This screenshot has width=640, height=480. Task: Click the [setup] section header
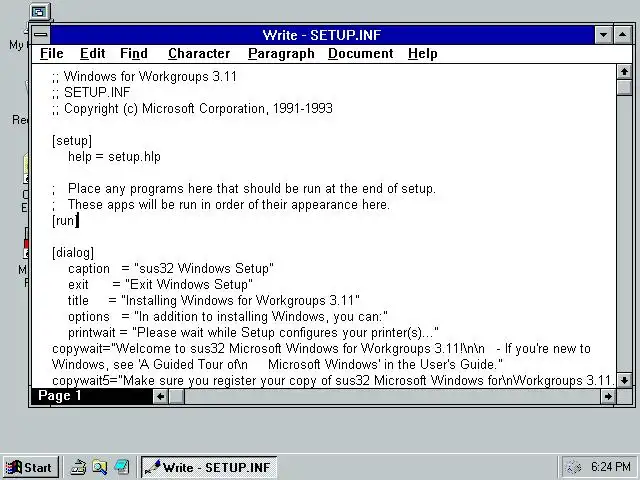pyautogui.click(x=72, y=140)
